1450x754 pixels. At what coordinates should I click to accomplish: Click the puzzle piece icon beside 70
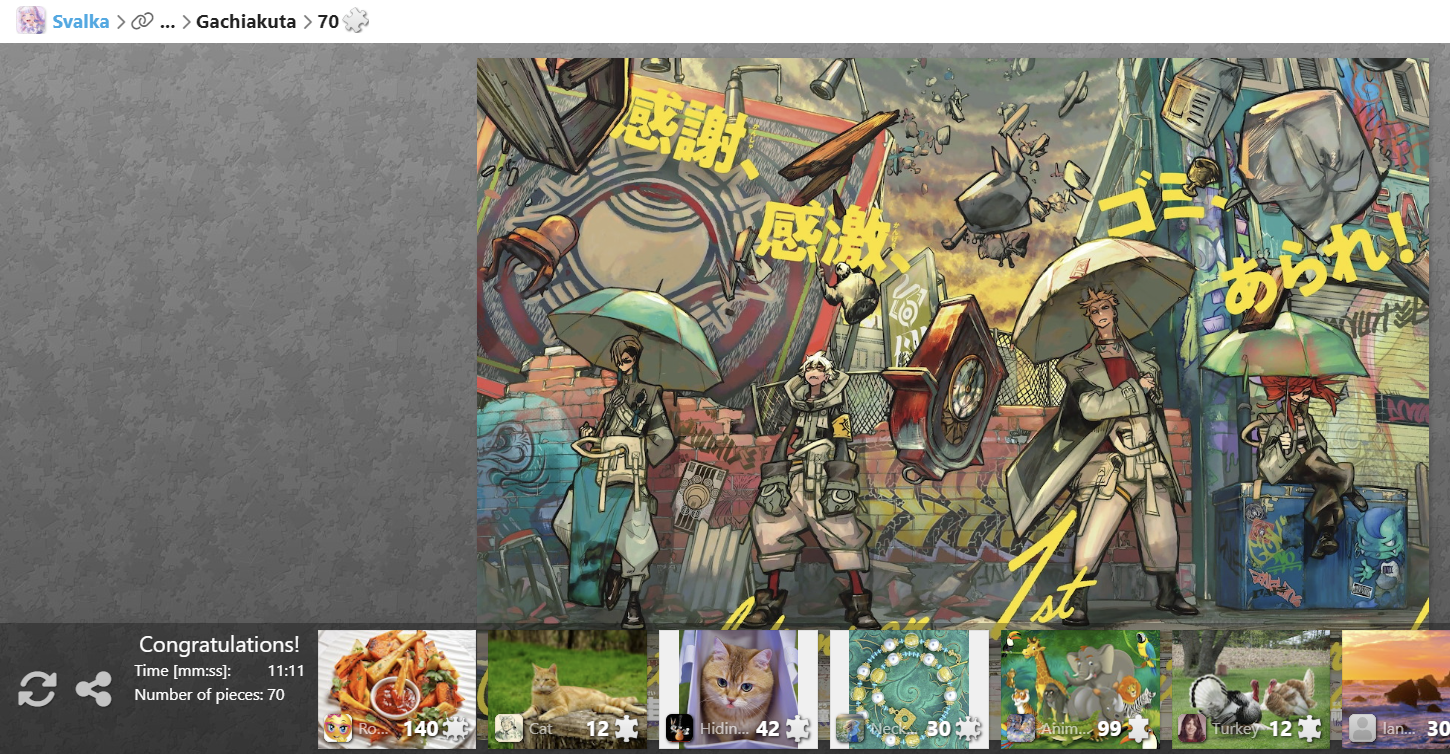356,21
